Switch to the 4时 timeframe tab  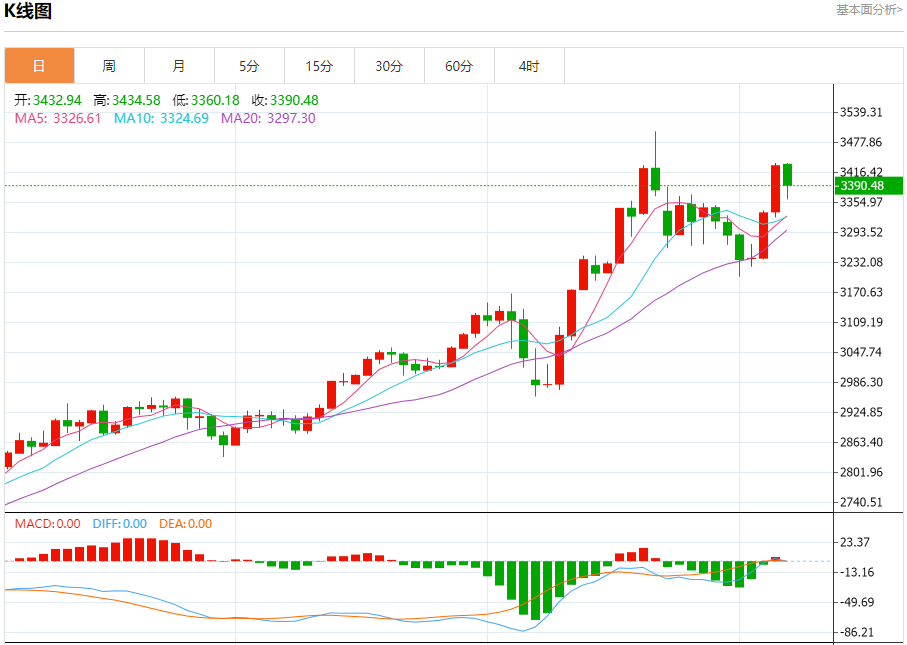point(529,66)
